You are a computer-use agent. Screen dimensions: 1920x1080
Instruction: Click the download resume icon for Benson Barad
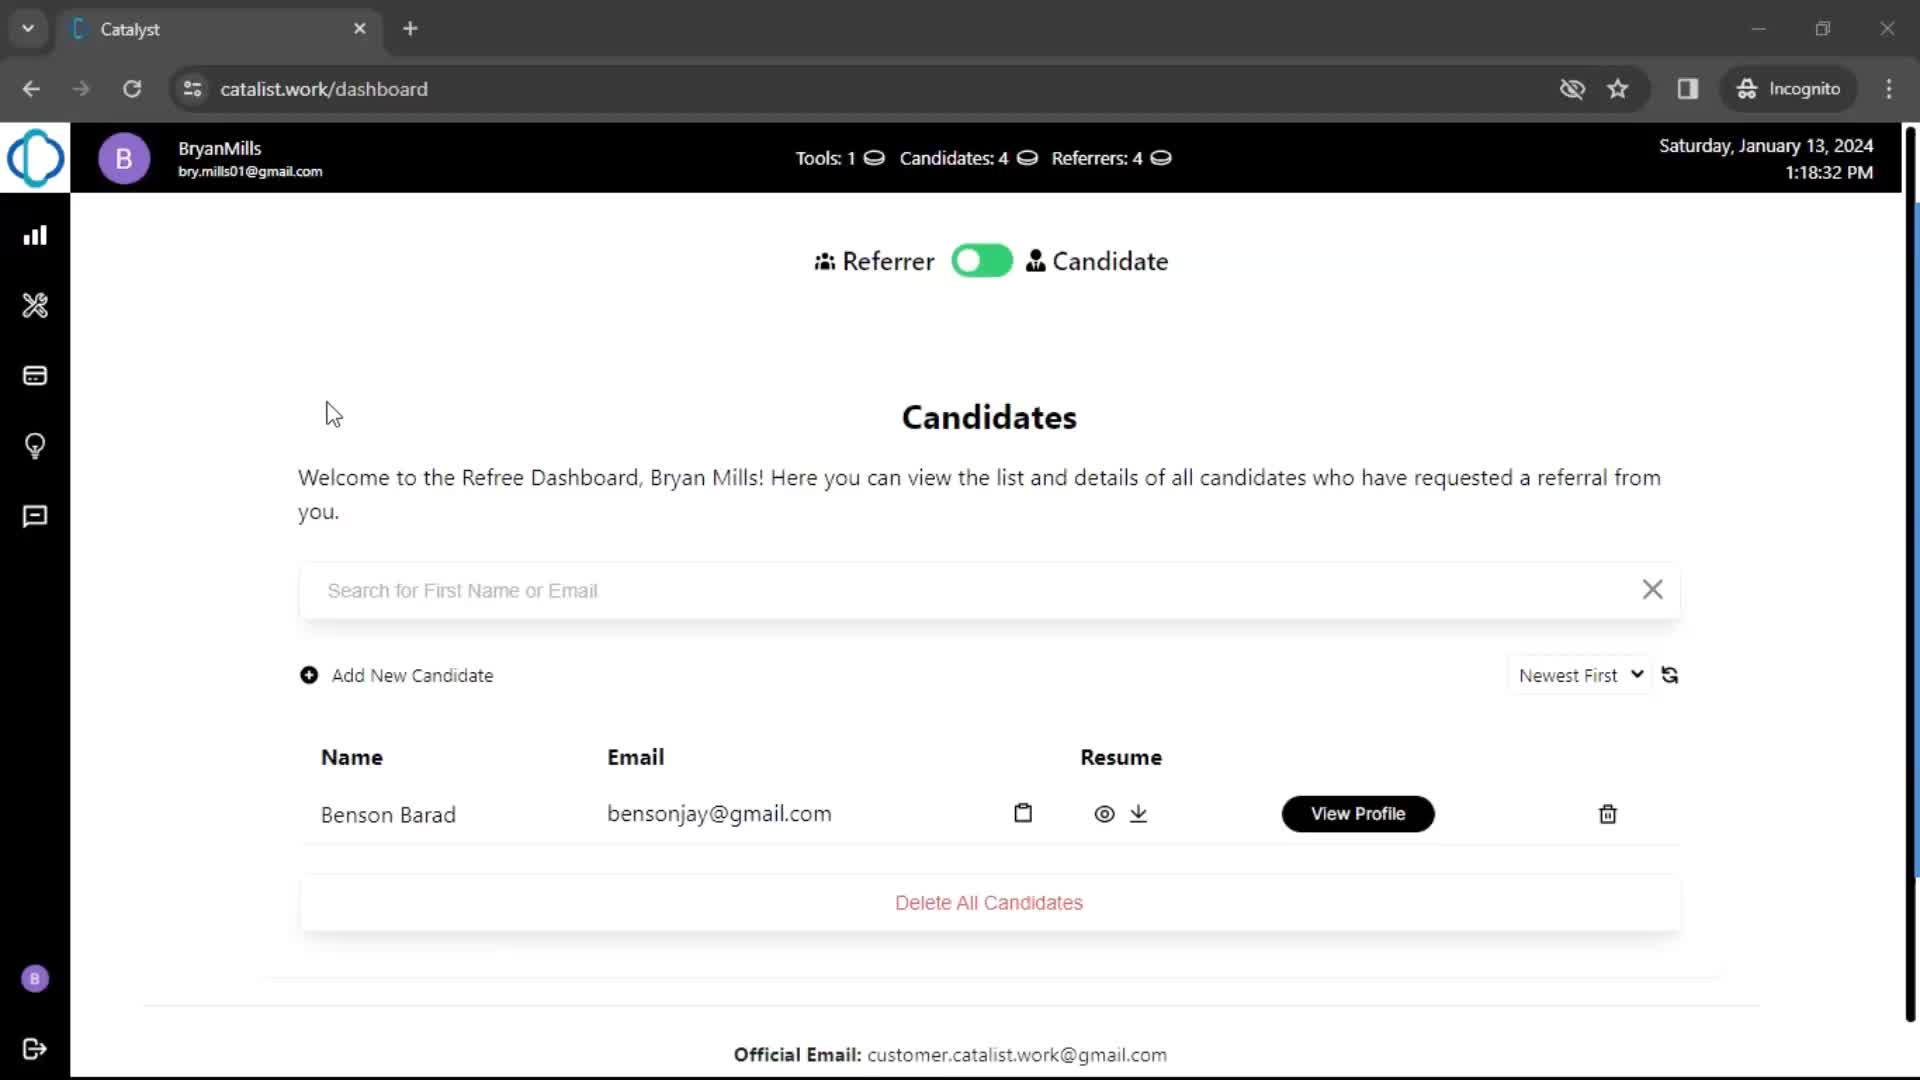point(1138,814)
